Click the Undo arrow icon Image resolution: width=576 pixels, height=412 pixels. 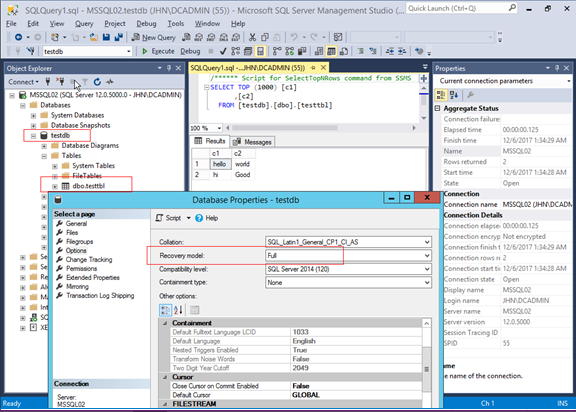click(x=294, y=37)
